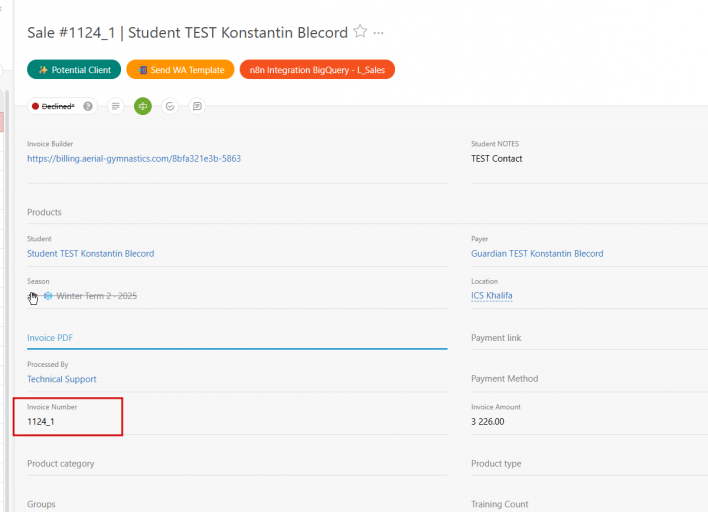Click the Invoice Amount value 3 226.00

488,421
